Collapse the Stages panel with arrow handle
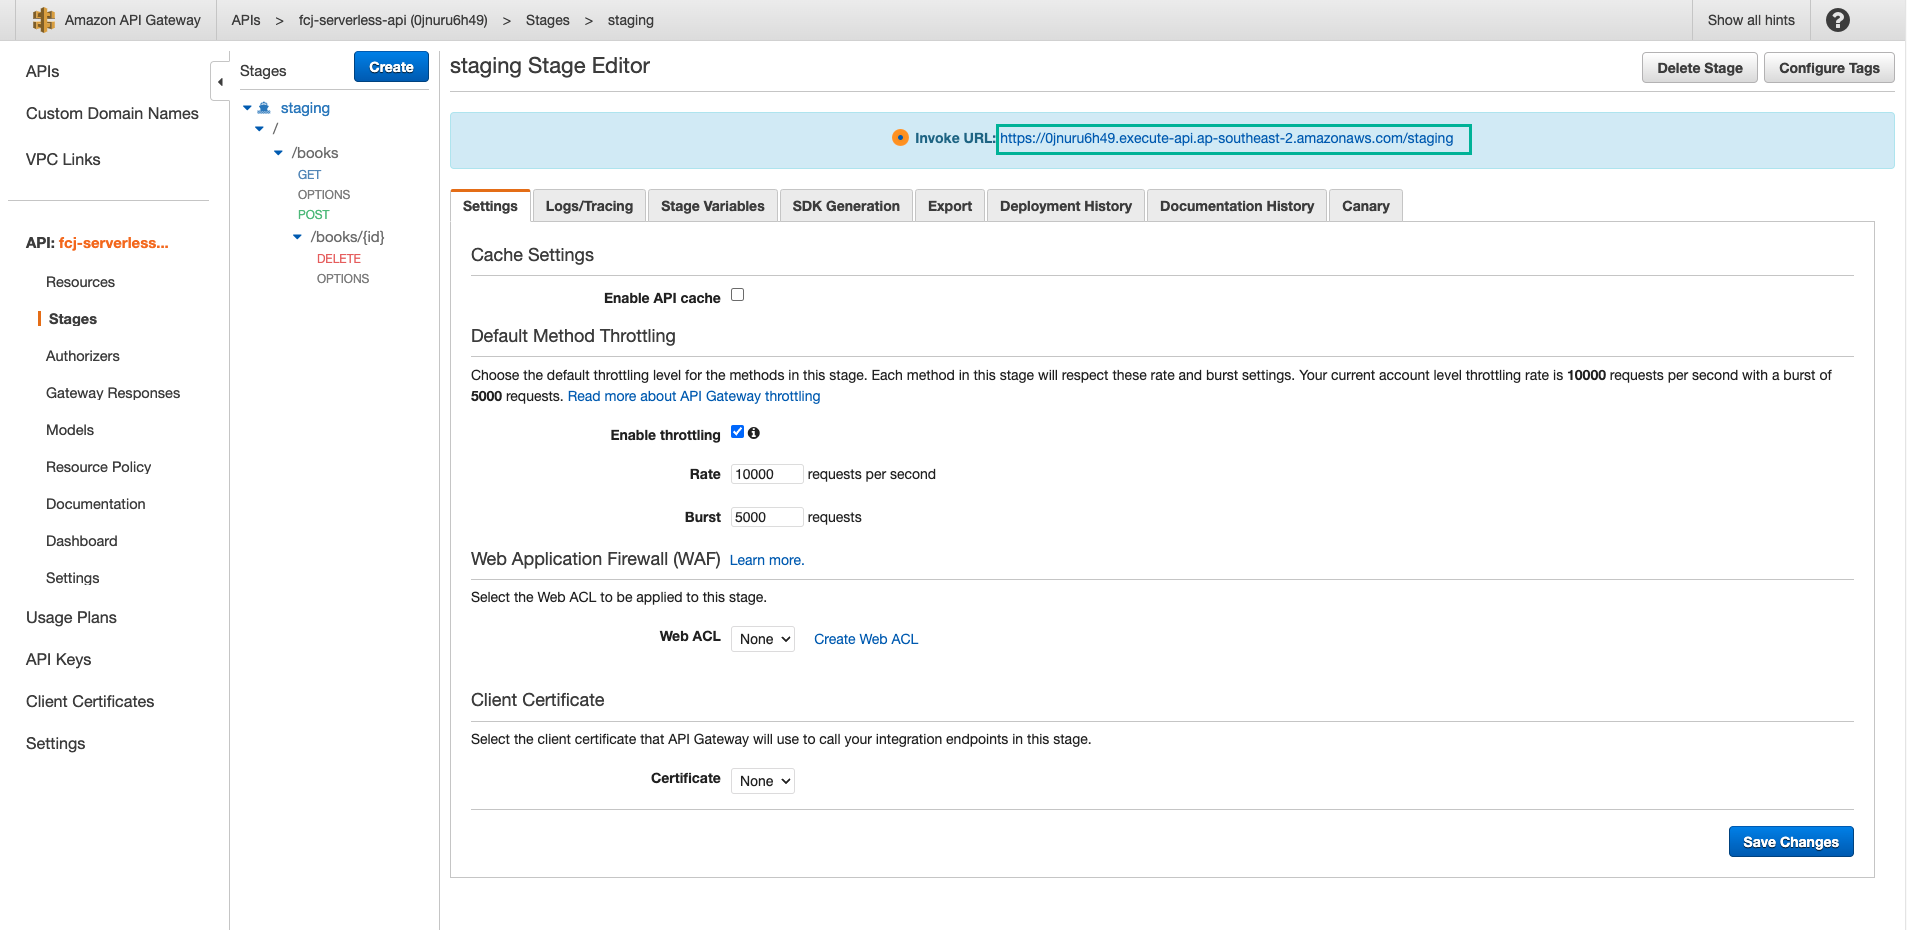 pos(220,82)
